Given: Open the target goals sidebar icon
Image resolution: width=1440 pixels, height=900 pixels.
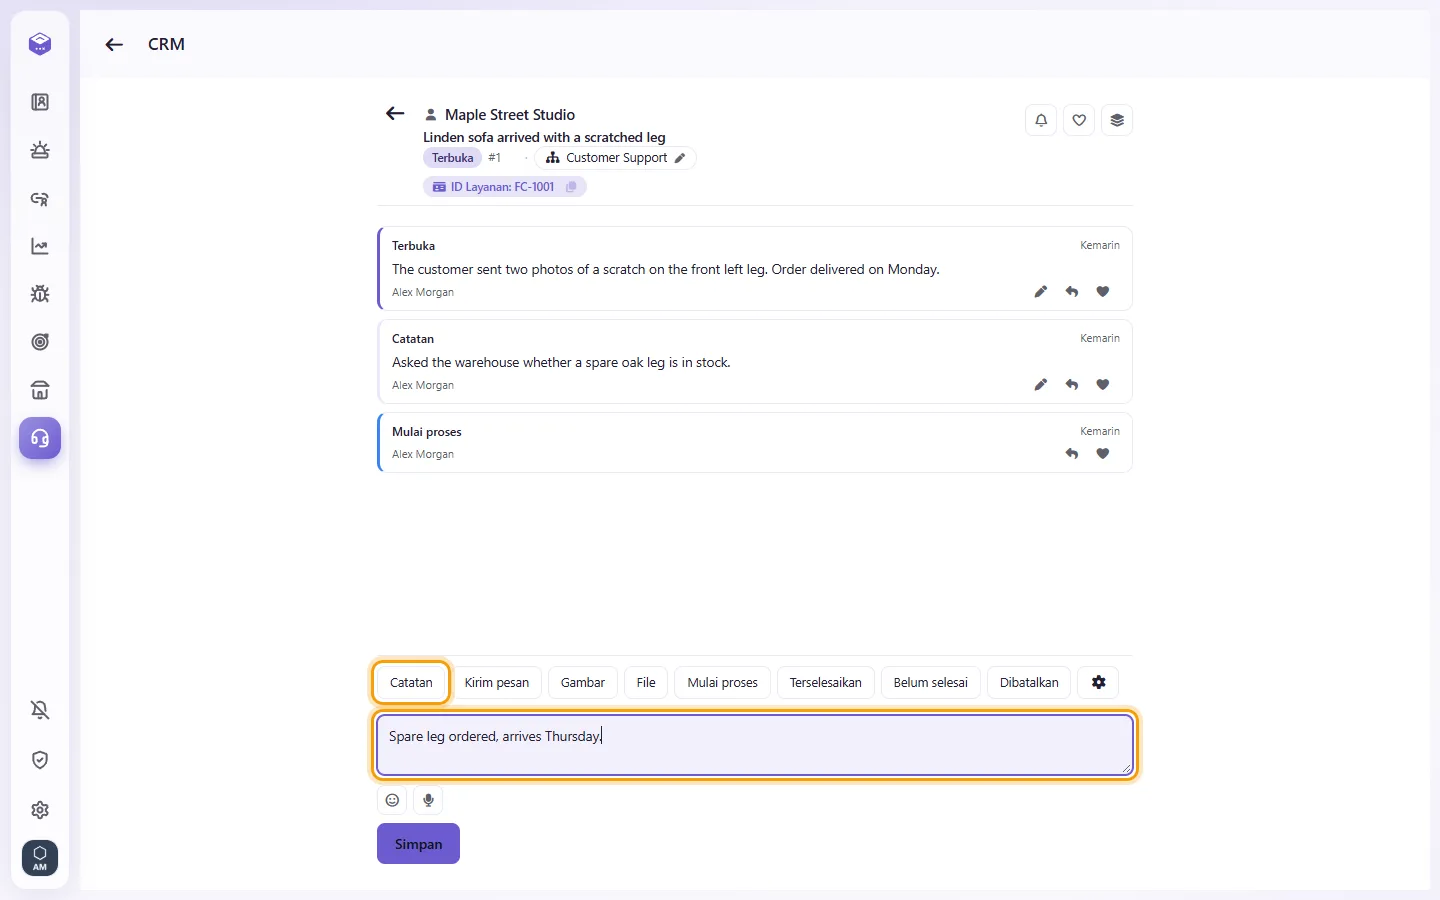Looking at the screenshot, I should pyautogui.click(x=40, y=342).
